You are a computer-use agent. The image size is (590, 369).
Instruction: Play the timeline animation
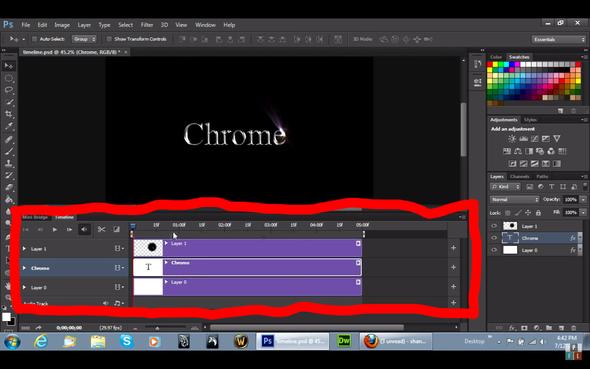click(x=55, y=229)
